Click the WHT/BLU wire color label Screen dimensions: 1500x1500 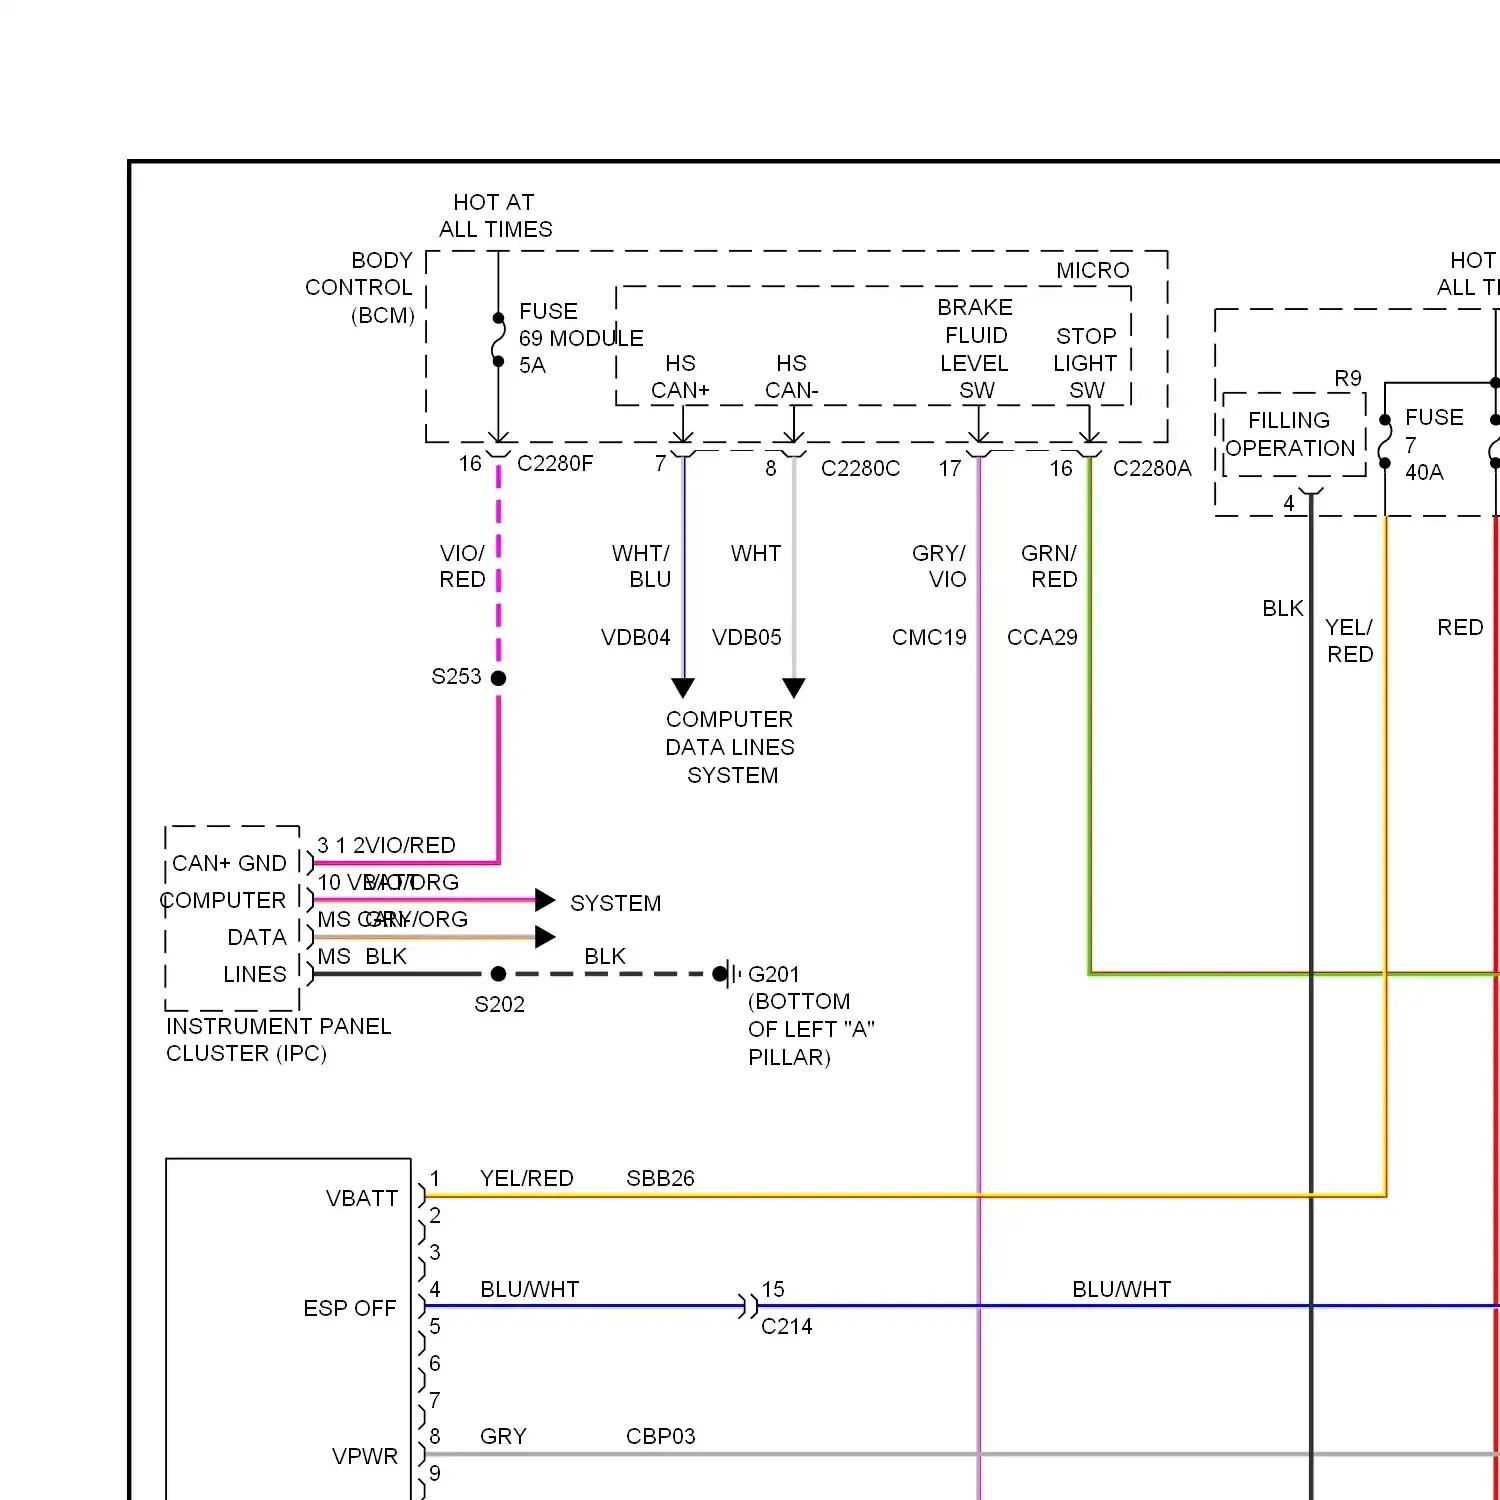641,566
